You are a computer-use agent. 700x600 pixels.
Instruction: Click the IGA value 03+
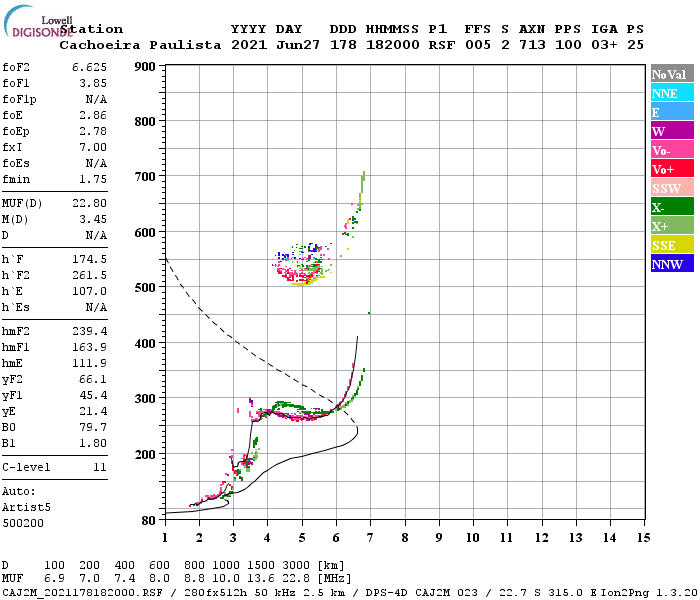tap(604, 45)
